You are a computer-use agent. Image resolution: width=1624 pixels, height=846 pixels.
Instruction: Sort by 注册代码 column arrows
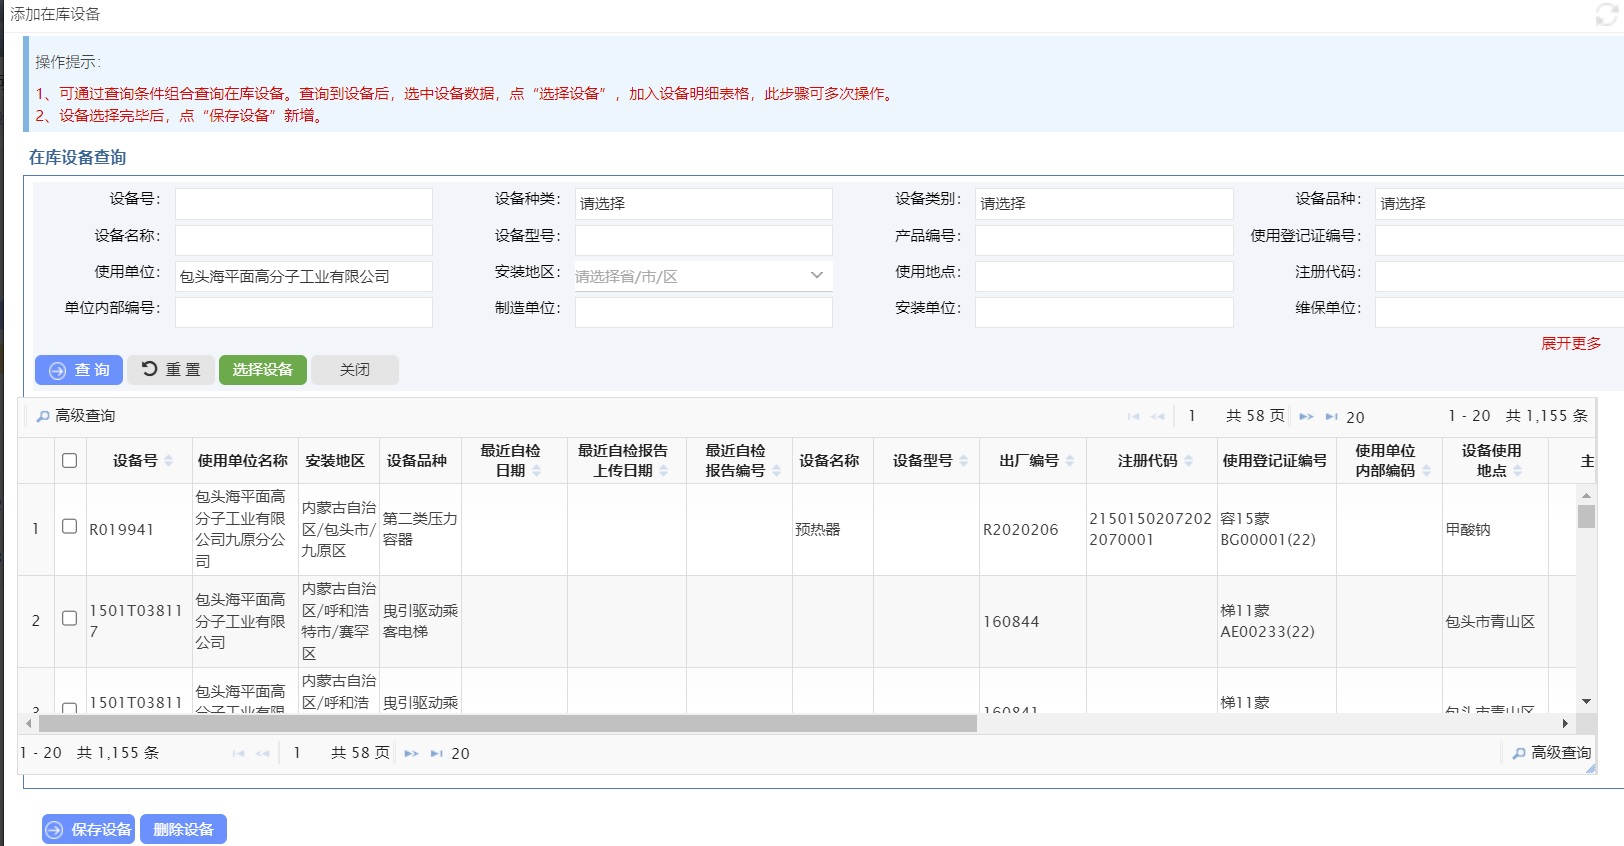(x=1189, y=461)
